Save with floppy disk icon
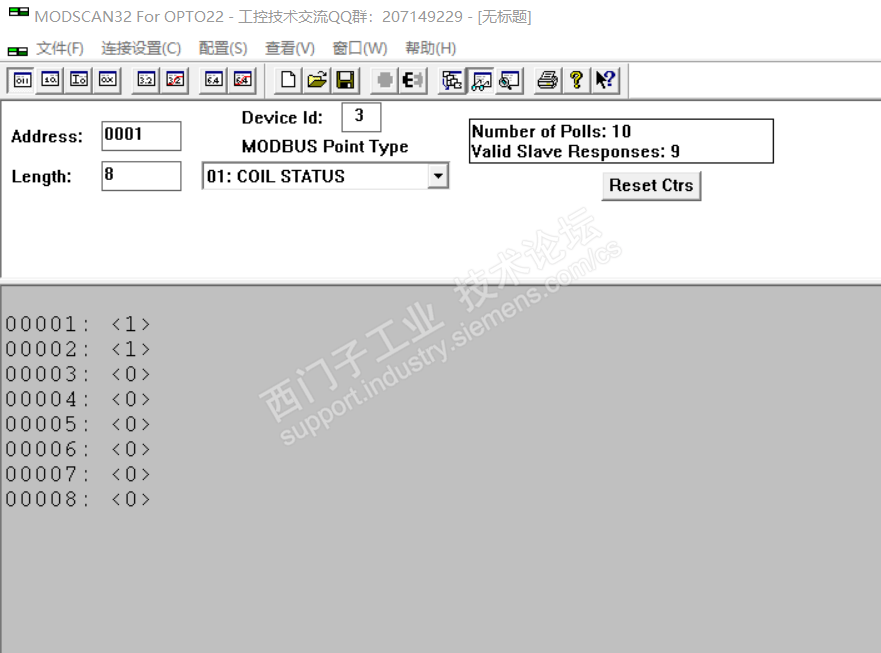 (x=345, y=80)
